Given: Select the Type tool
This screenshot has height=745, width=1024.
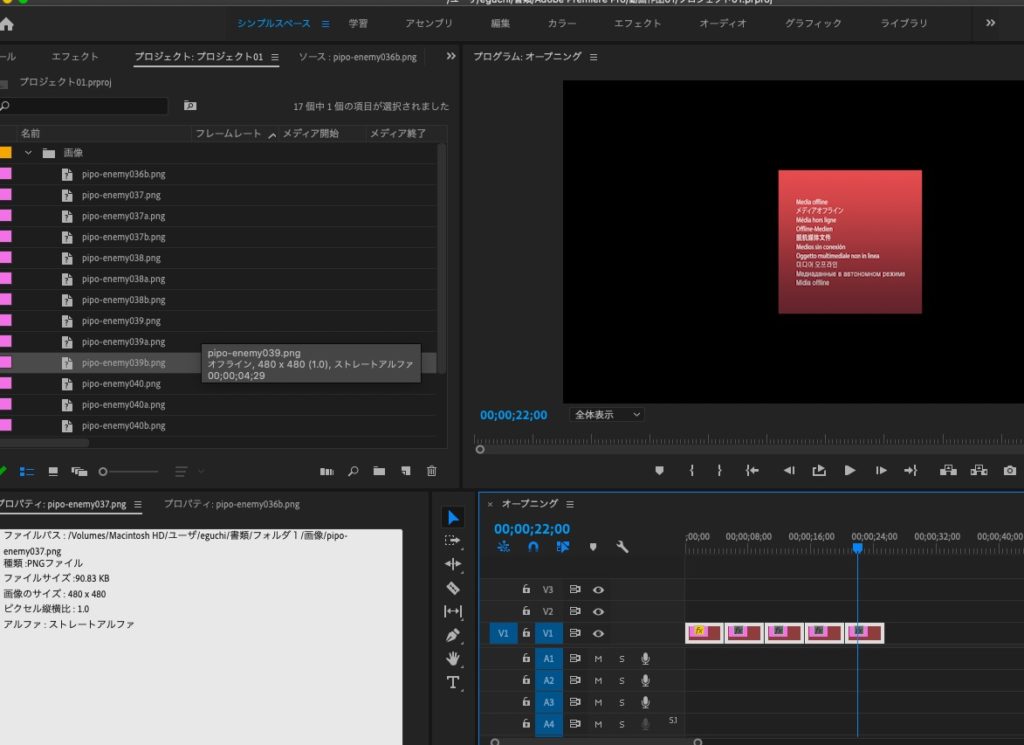Looking at the screenshot, I should pyautogui.click(x=453, y=682).
